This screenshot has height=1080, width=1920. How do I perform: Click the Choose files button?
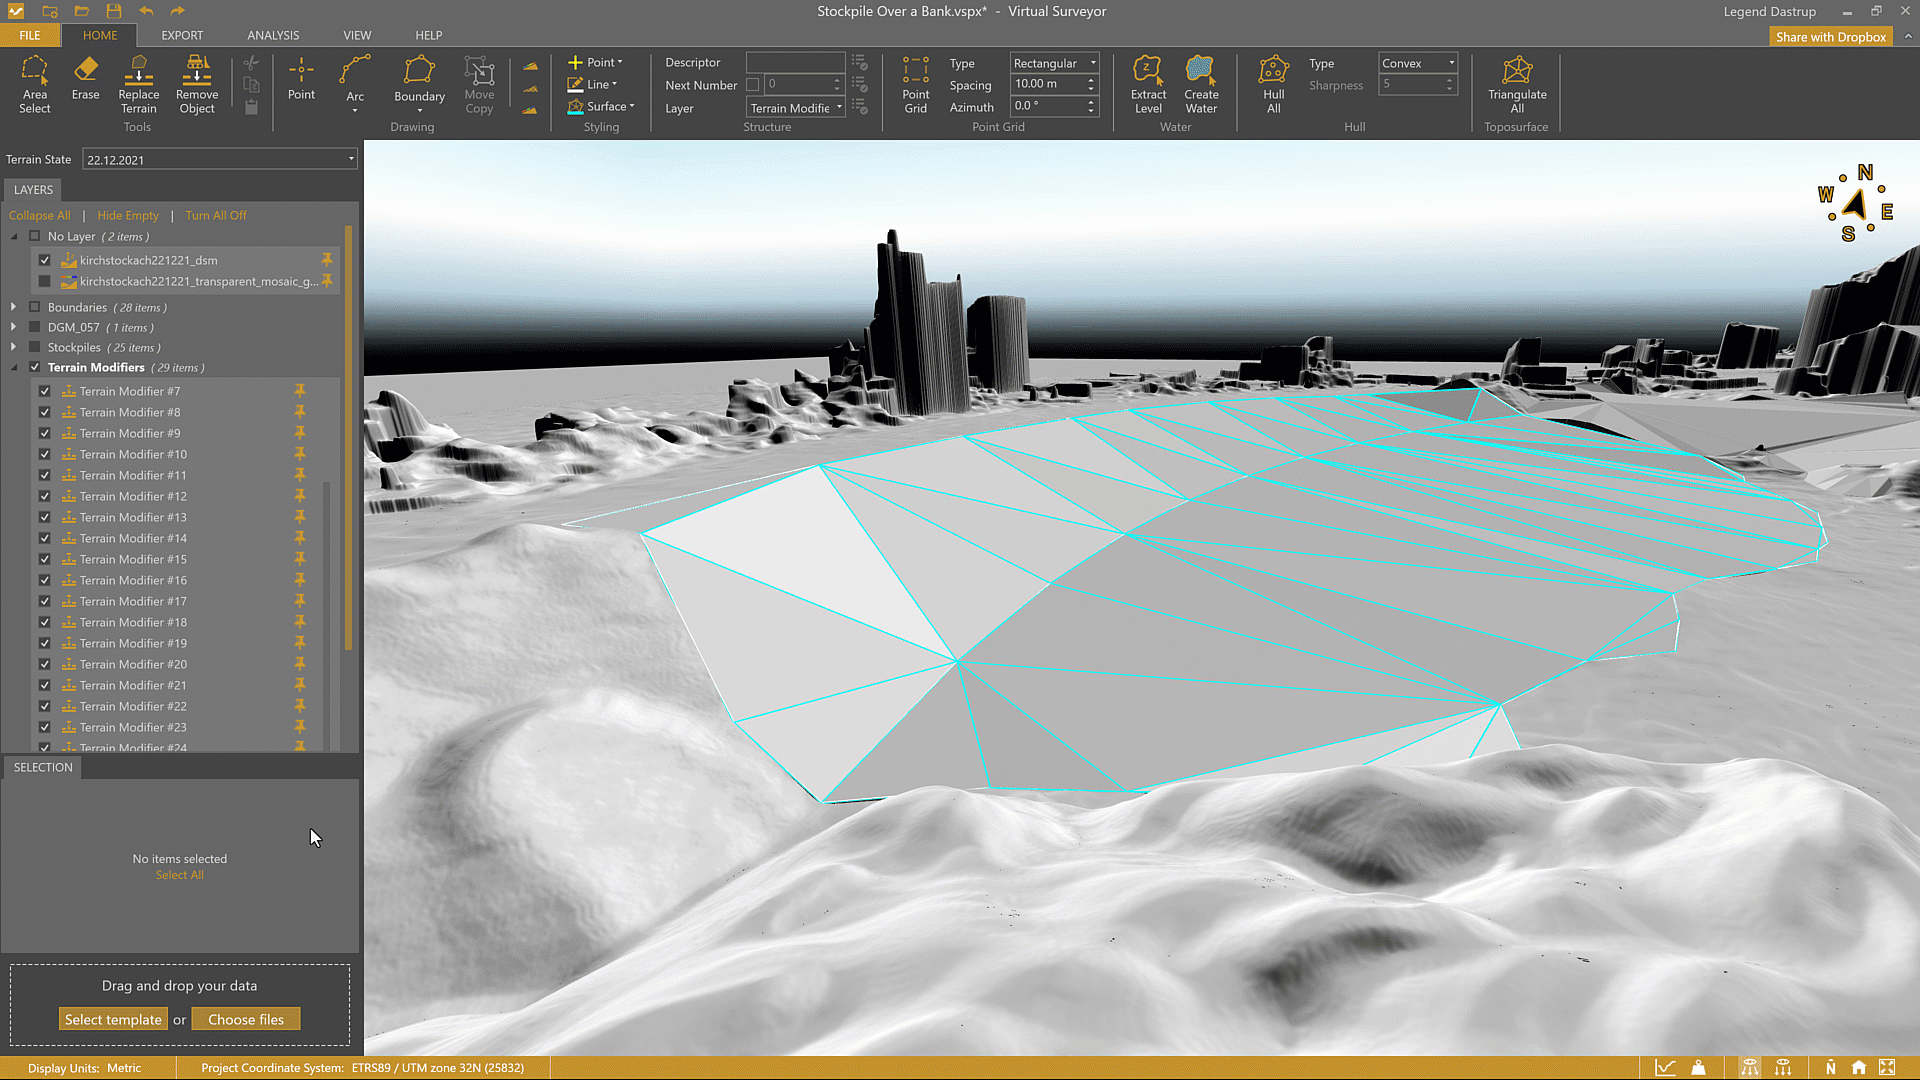[x=246, y=1019]
